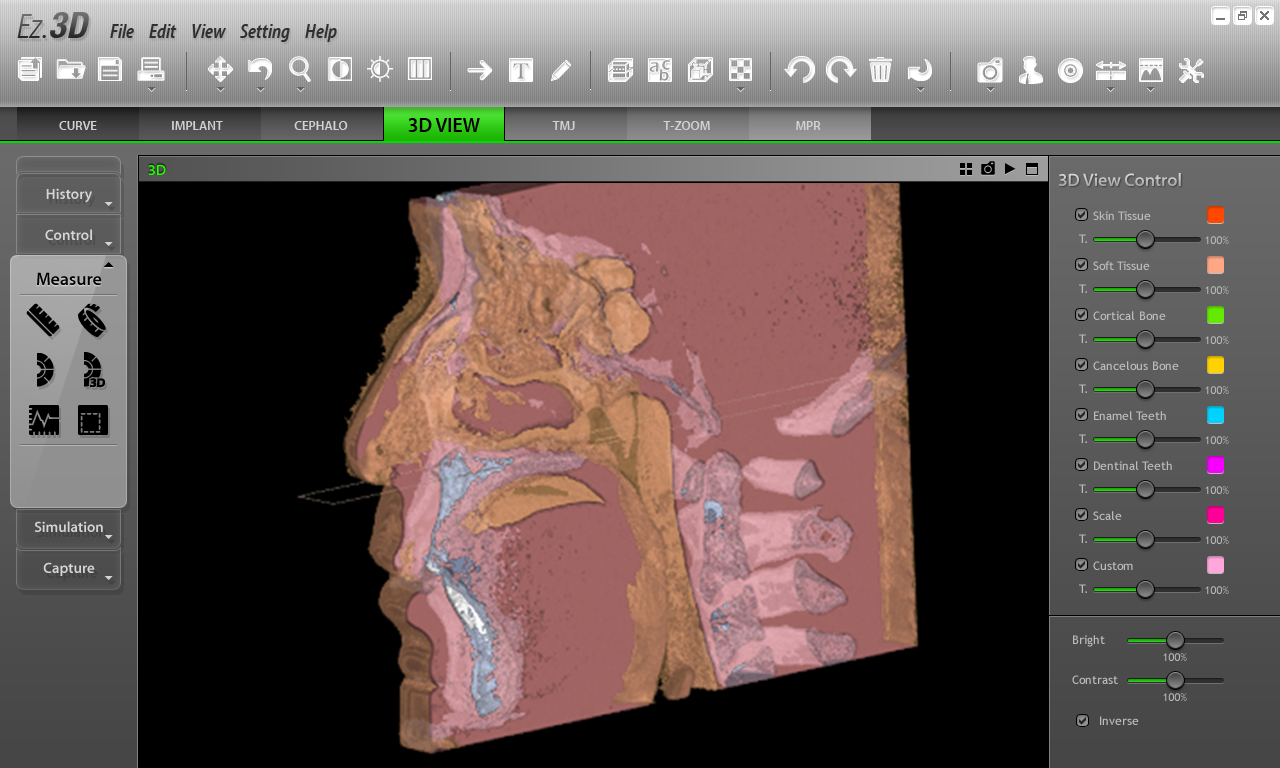Viewport: 1280px width, 768px height.
Task: Click the half-filled circle invert icon
Action: (x=340, y=69)
